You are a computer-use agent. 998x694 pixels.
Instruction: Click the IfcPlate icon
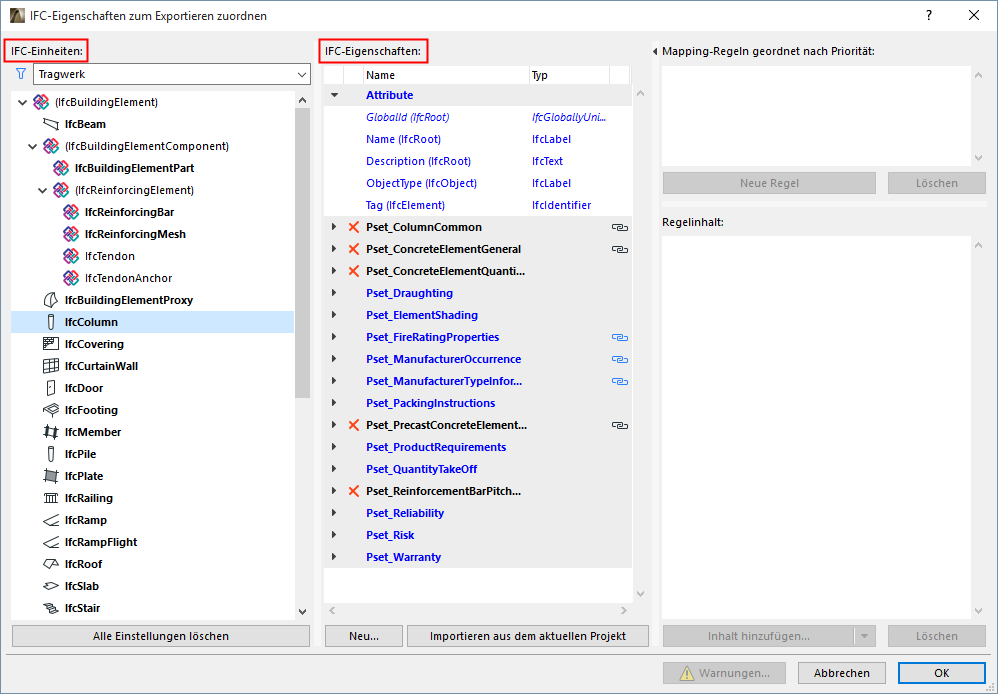(51, 476)
